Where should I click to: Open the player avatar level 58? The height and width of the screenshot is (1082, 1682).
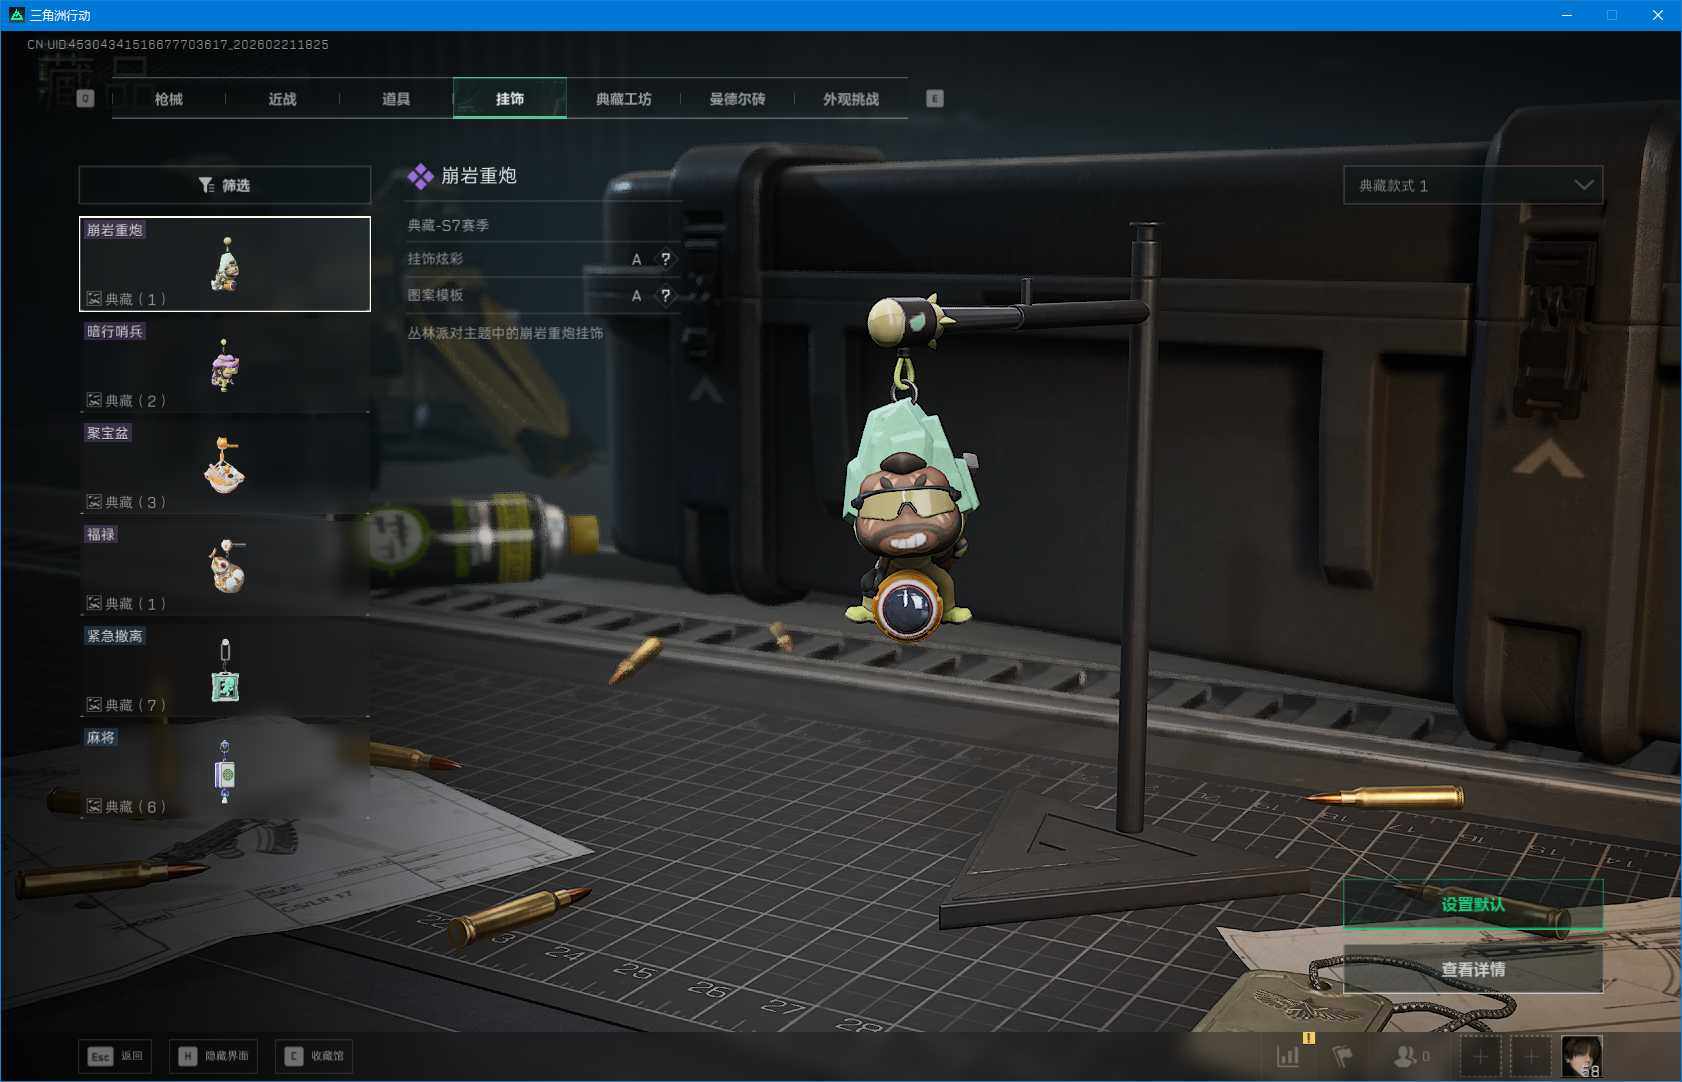(x=1582, y=1056)
